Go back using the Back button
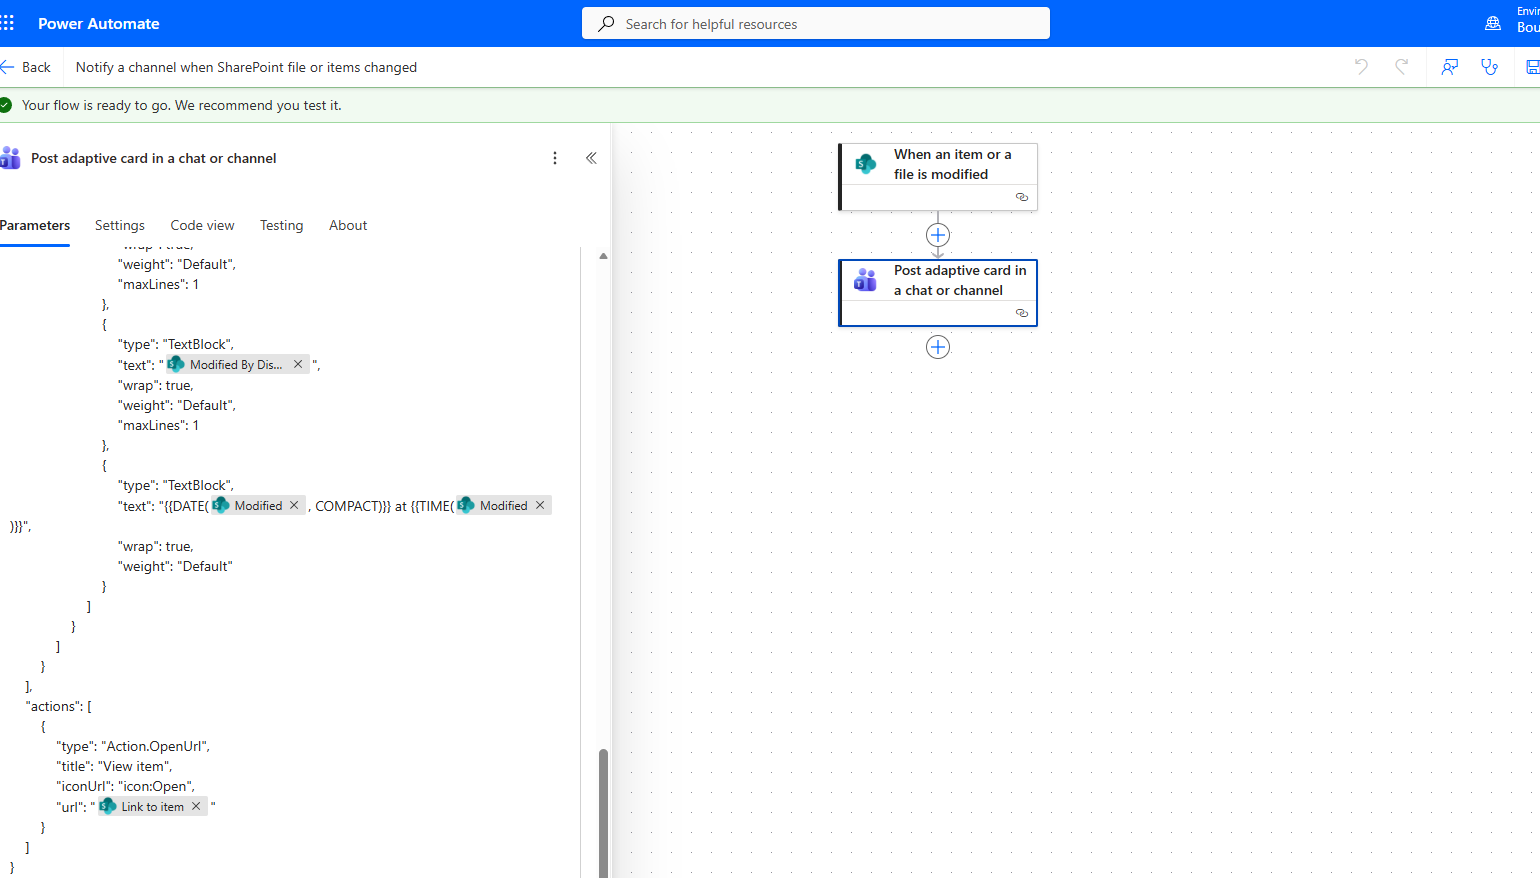Screen dimensions: 1540x878 (x=27, y=67)
